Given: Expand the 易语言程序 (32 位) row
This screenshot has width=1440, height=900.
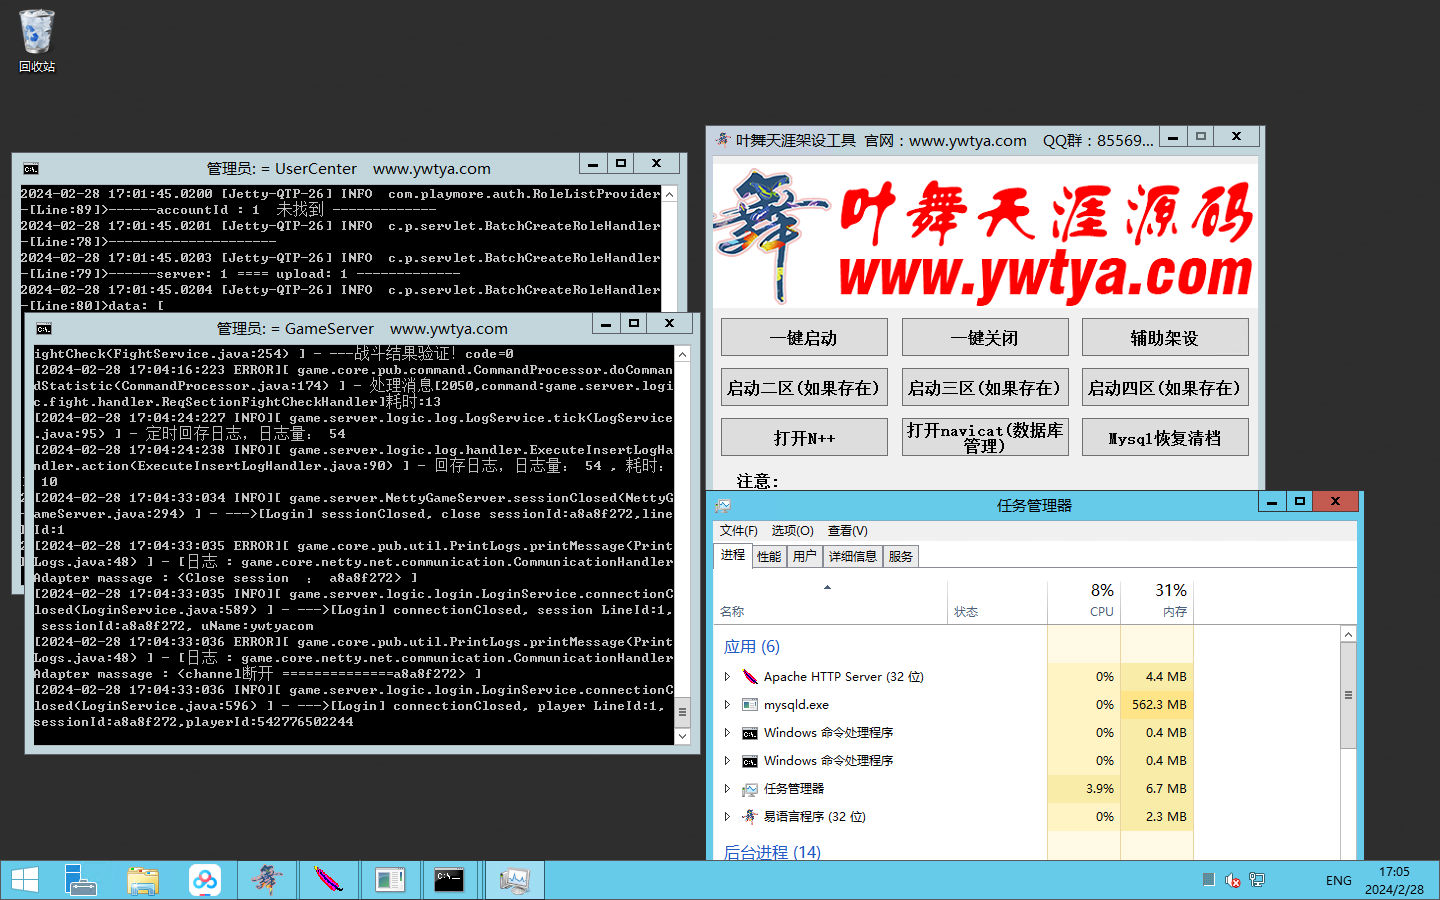Looking at the screenshot, I should pos(727,817).
